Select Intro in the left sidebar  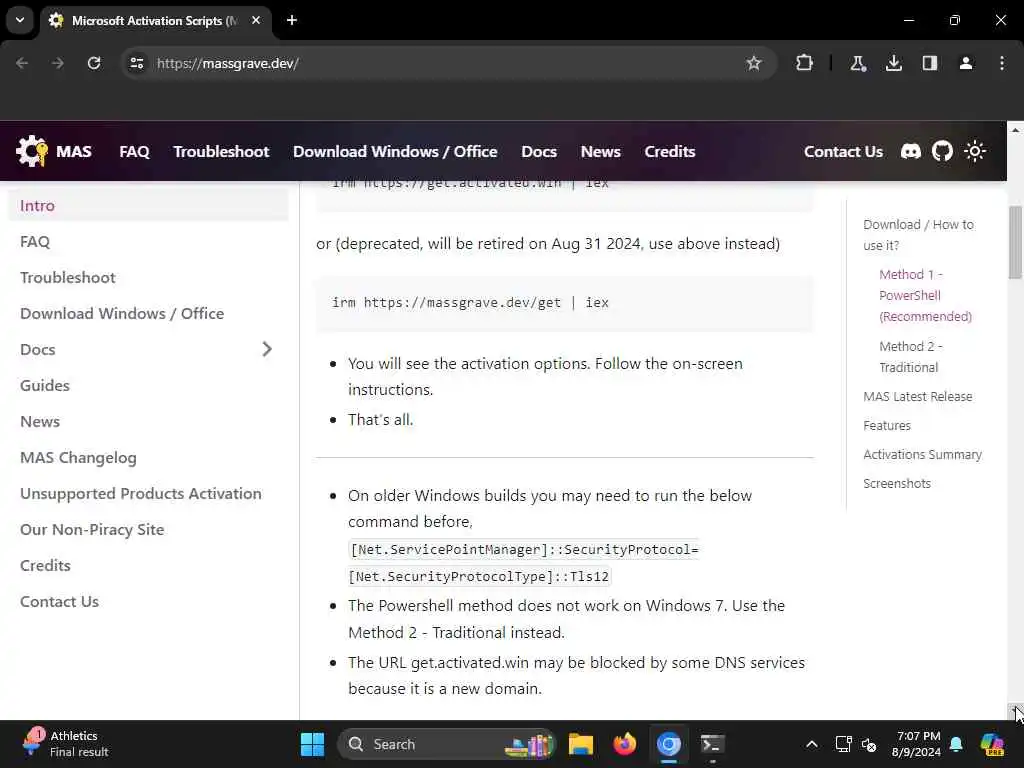click(x=148, y=206)
